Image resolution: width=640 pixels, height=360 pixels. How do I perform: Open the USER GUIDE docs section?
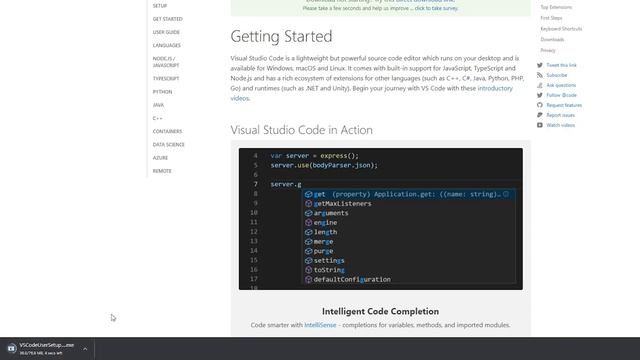[166, 32]
